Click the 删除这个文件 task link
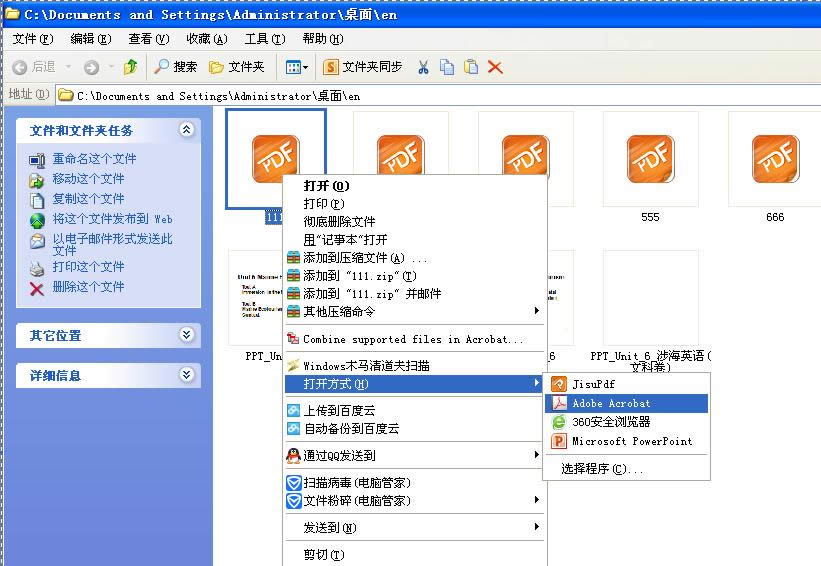The height and width of the screenshot is (566, 821). pyautogui.click(x=88, y=287)
